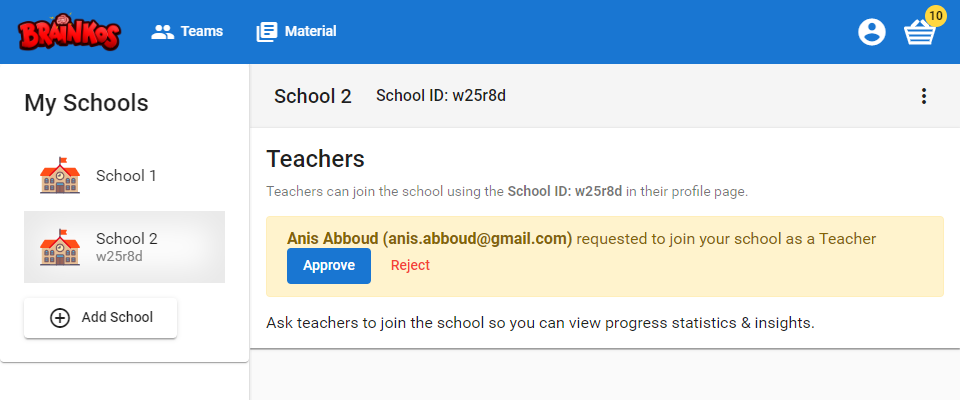Select School 2 w25r8d list item

click(124, 247)
